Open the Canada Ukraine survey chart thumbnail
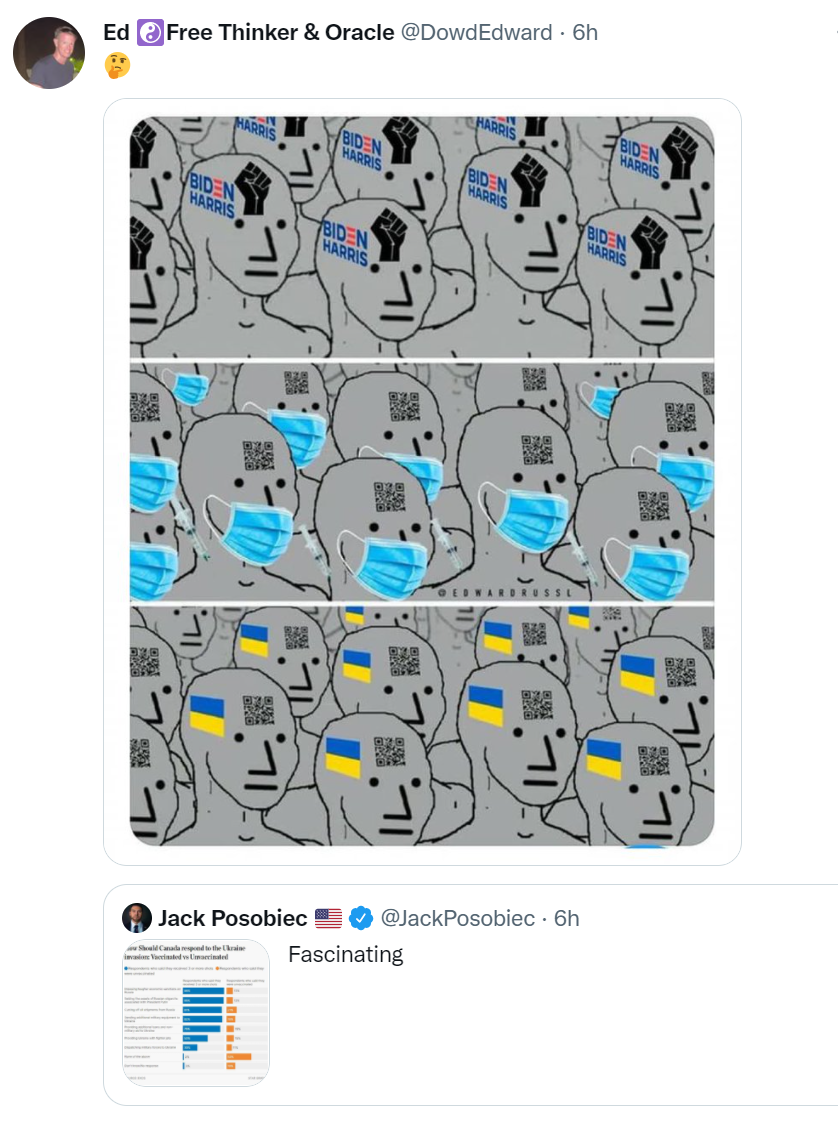 coord(196,1012)
